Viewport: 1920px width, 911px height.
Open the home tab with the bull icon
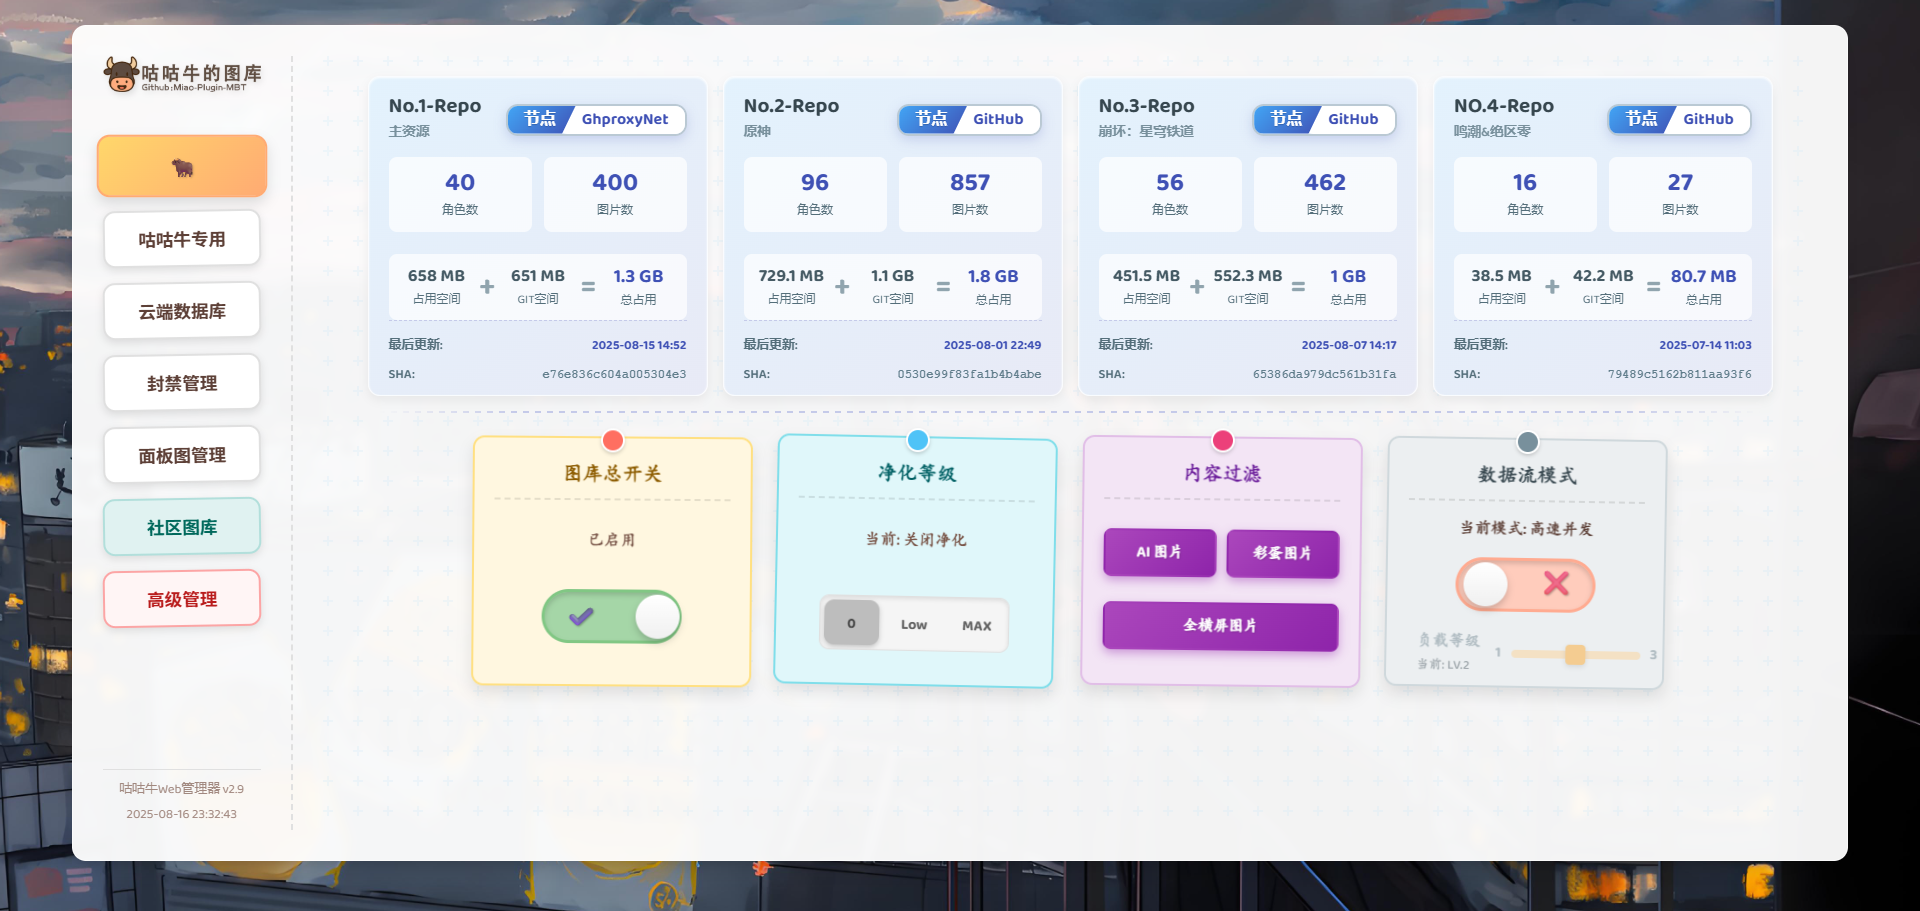coord(182,166)
